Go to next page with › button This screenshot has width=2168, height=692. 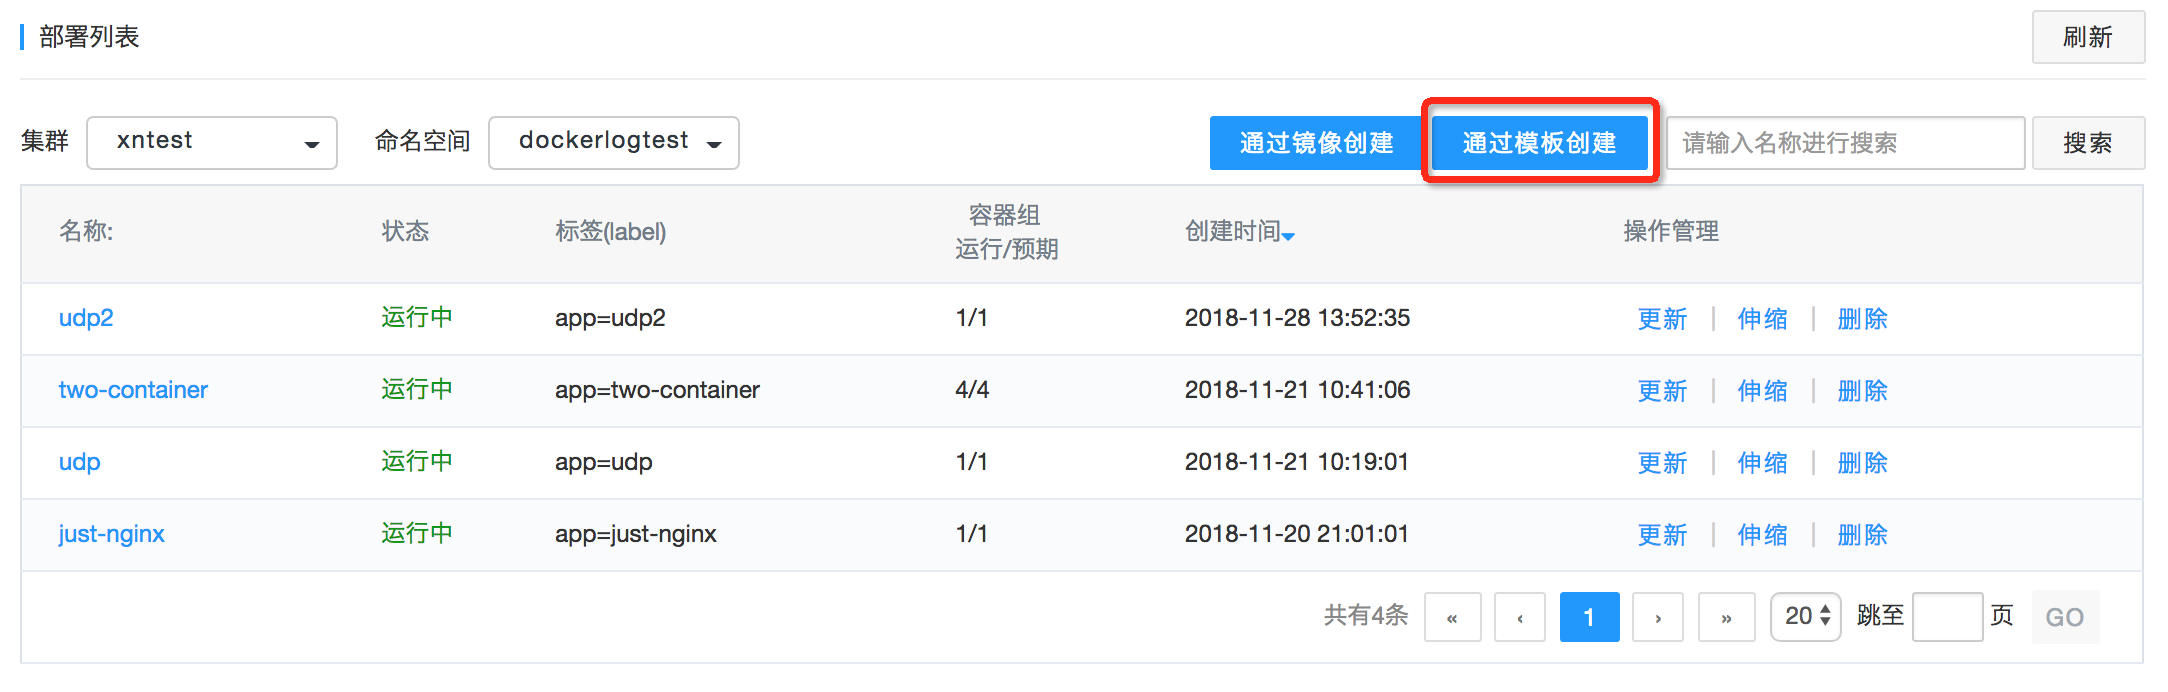[1658, 617]
